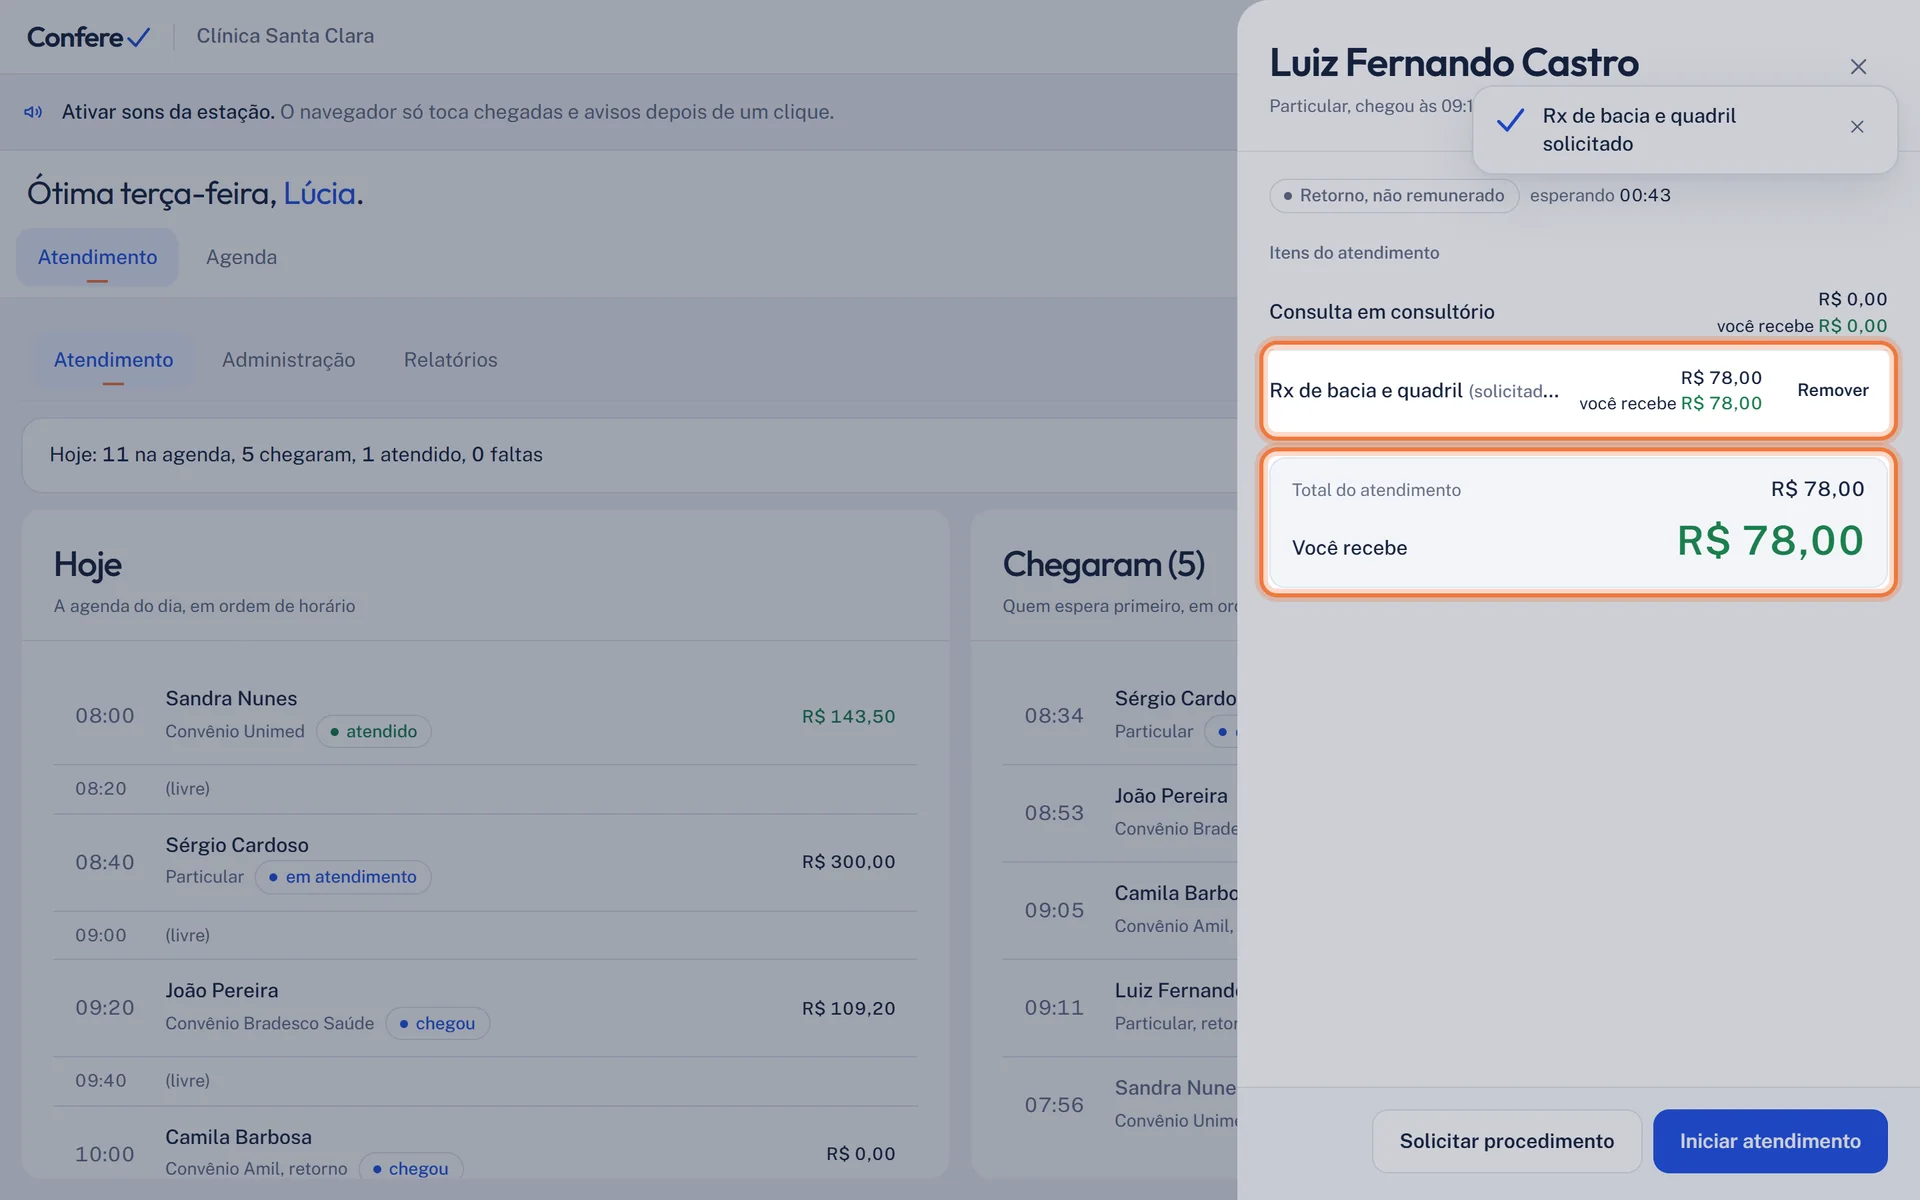Click the Total do atendimento R$ 78,00 value

(x=1817, y=489)
